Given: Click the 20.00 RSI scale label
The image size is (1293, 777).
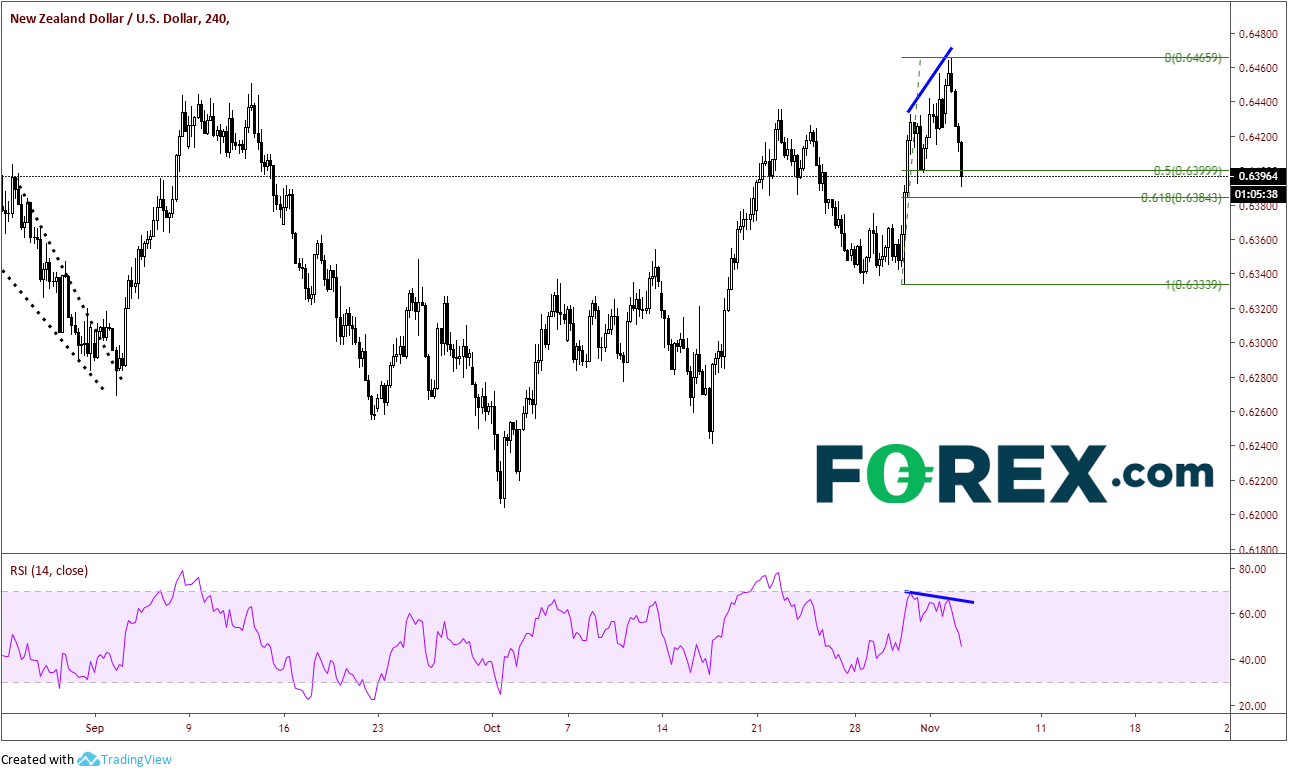Looking at the screenshot, I should 1252,706.
